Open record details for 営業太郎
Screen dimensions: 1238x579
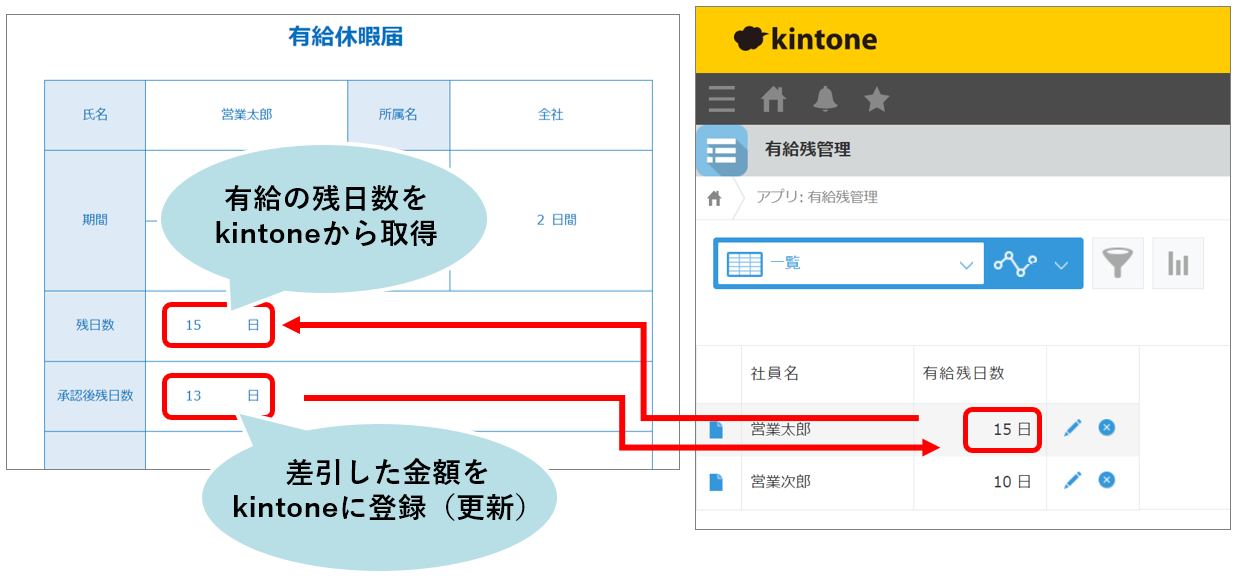point(716,429)
